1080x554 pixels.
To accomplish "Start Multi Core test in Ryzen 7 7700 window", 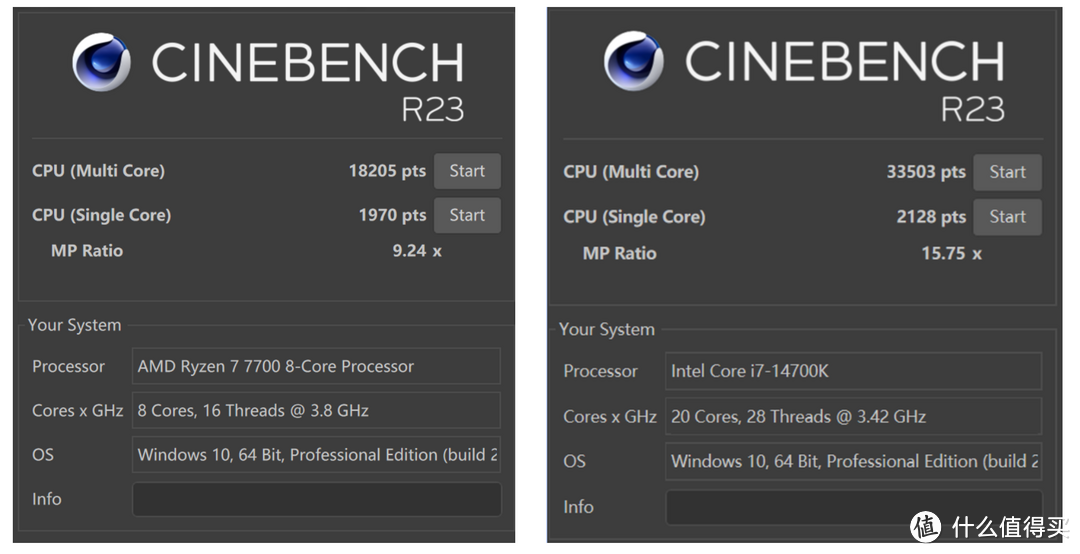I will coord(467,171).
